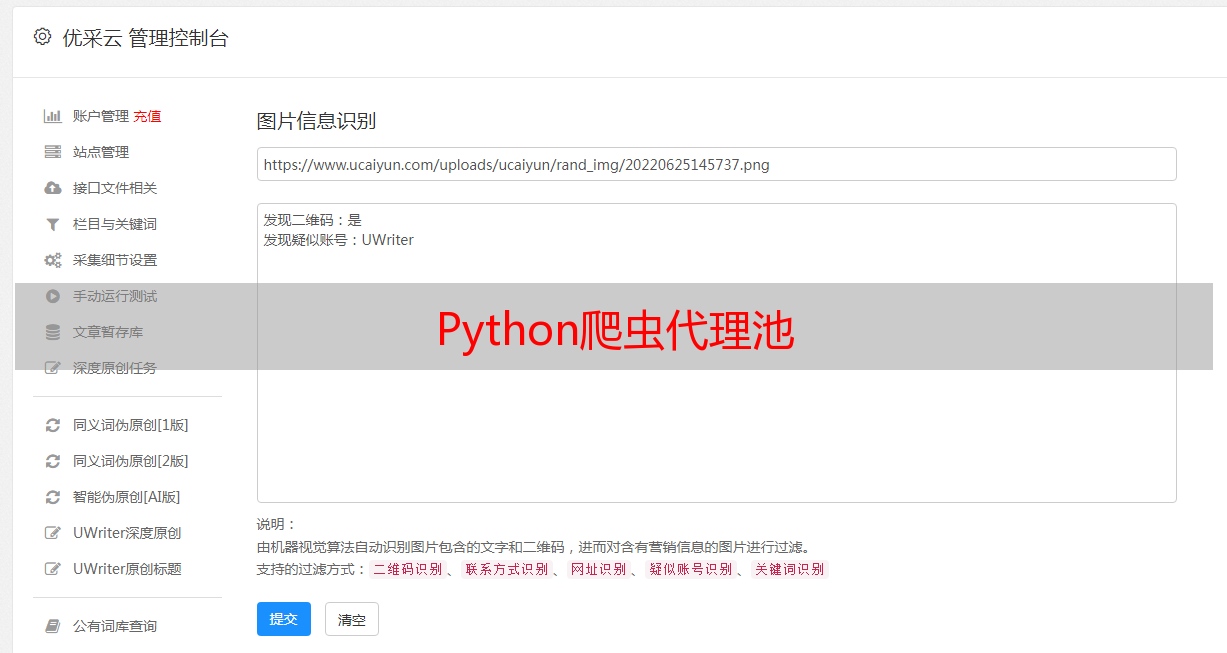Click the gears icon next to 采集细节设置
Screen dimensions: 1227x653
coord(53,260)
